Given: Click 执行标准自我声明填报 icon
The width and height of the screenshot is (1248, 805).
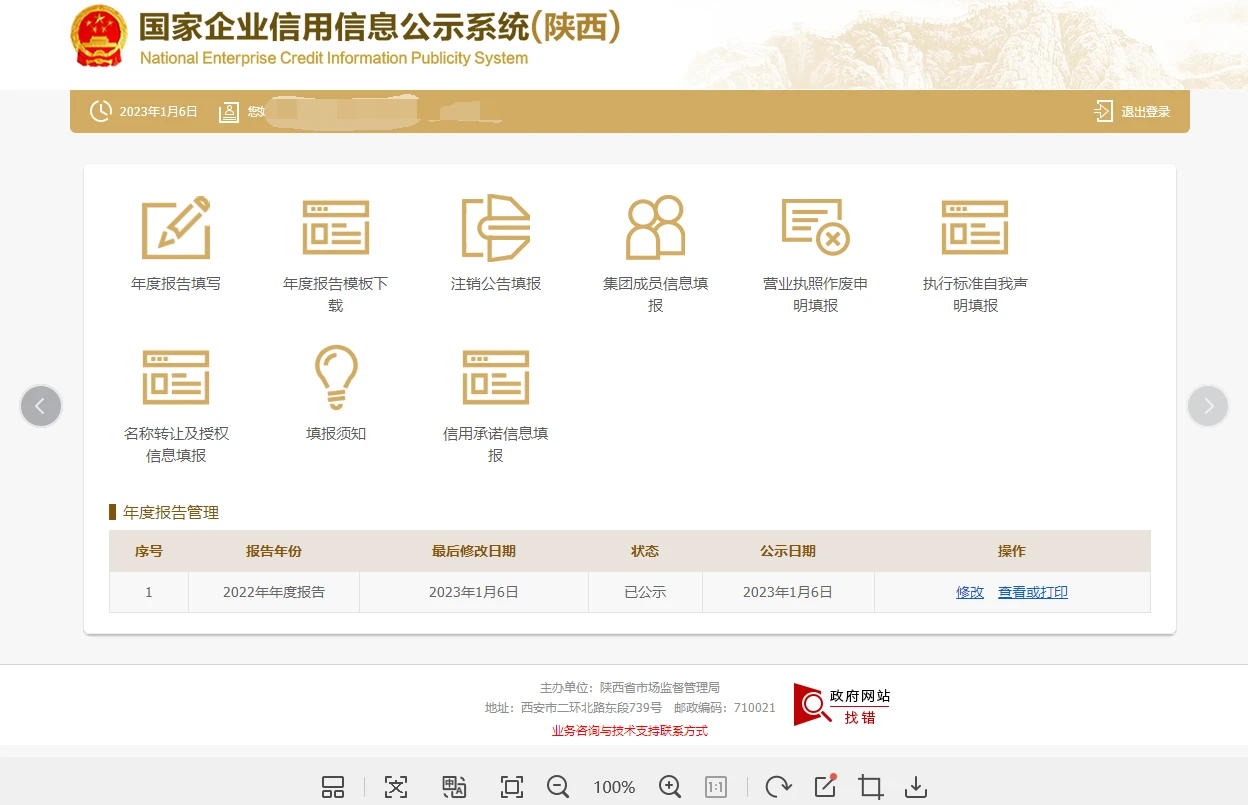Looking at the screenshot, I should (975, 228).
